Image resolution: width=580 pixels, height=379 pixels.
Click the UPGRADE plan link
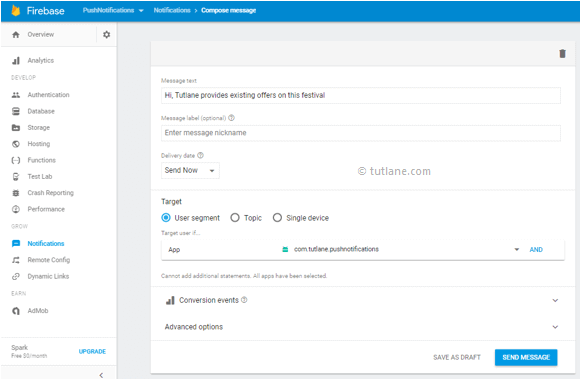(x=92, y=351)
